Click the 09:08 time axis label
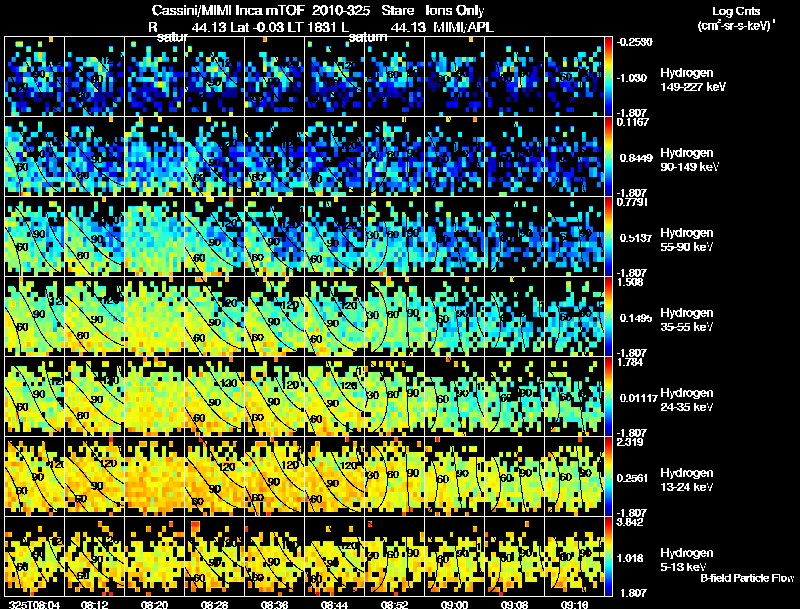The image size is (800, 609). click(514, 604)
